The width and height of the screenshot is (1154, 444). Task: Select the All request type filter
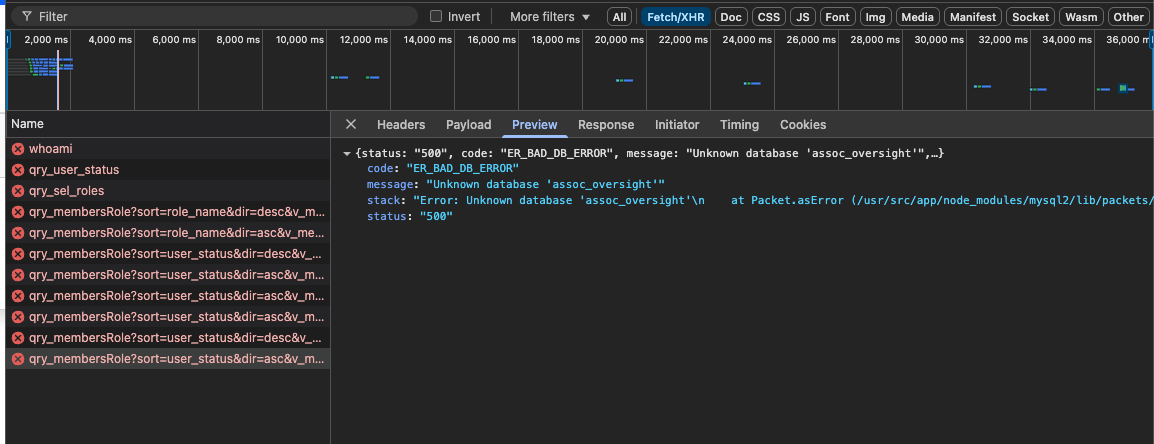[620, 17]
